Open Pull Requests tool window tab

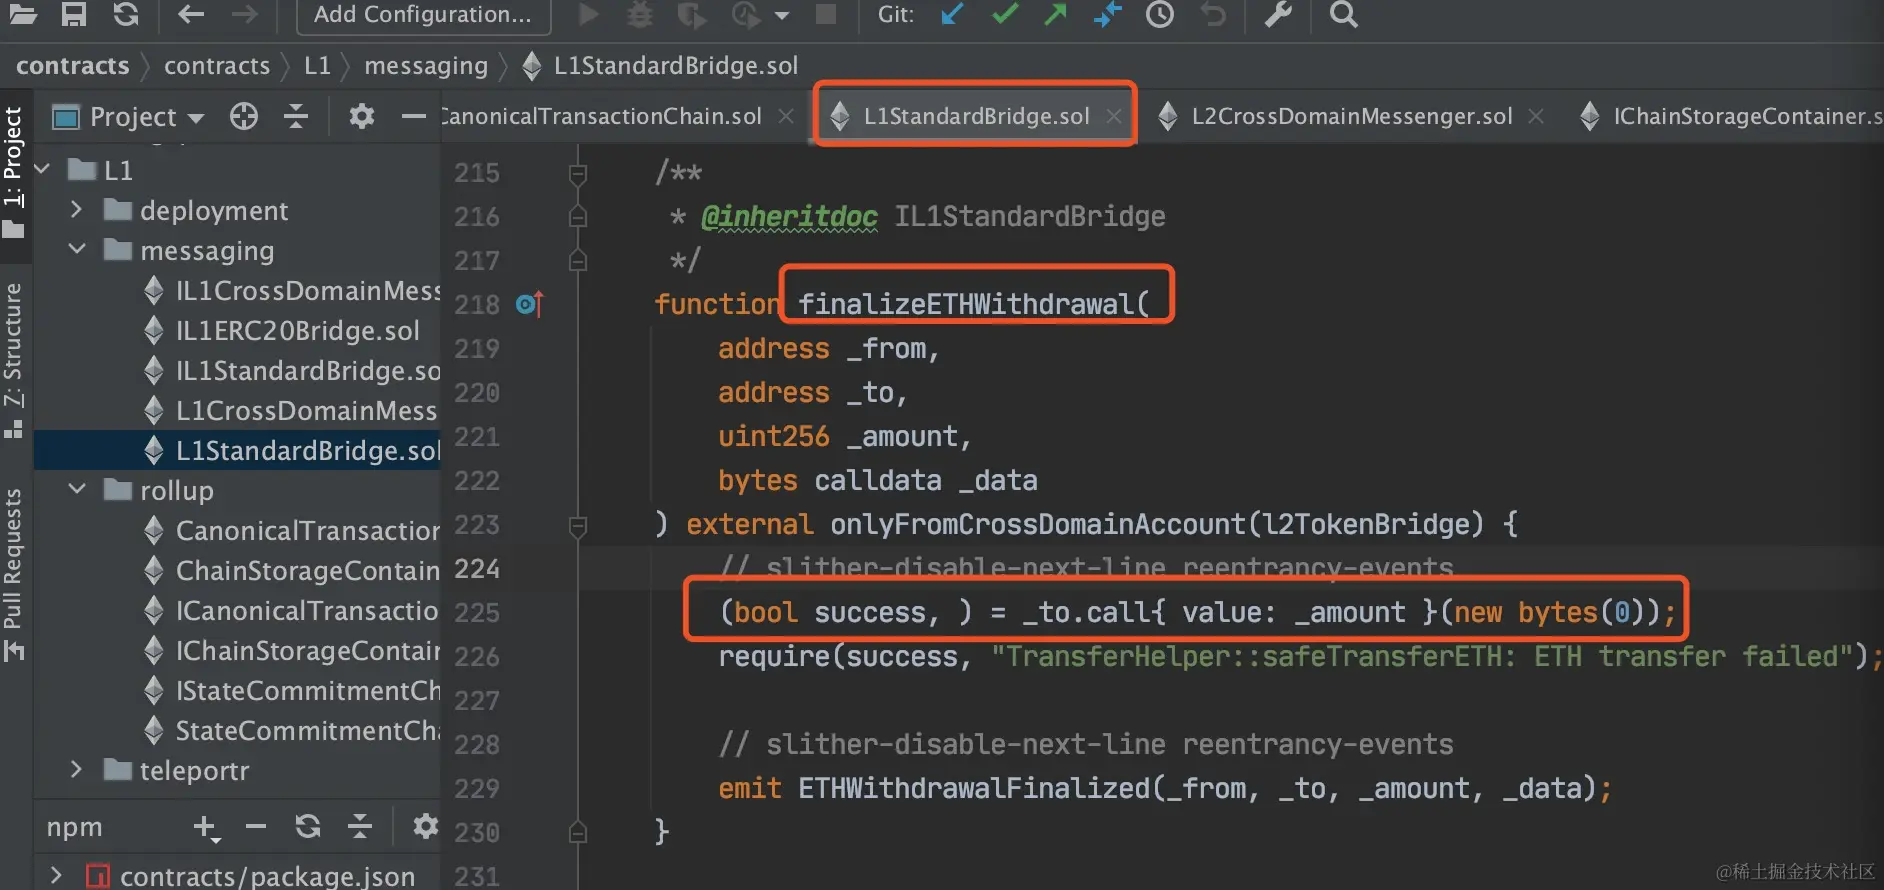tap(14, 575)
